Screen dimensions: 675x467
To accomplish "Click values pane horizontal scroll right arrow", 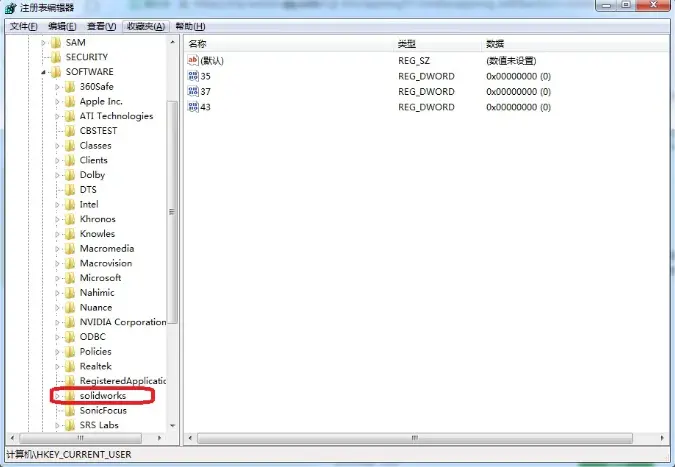I will (662, 438).
